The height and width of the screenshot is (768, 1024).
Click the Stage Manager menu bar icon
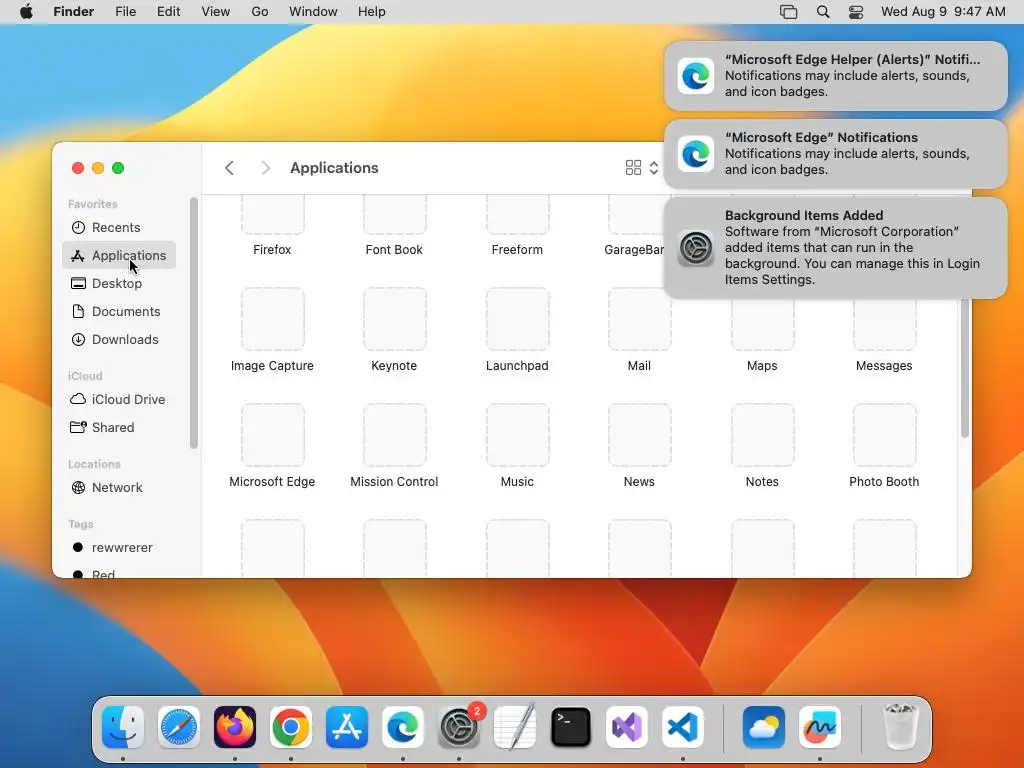point(789,12)
